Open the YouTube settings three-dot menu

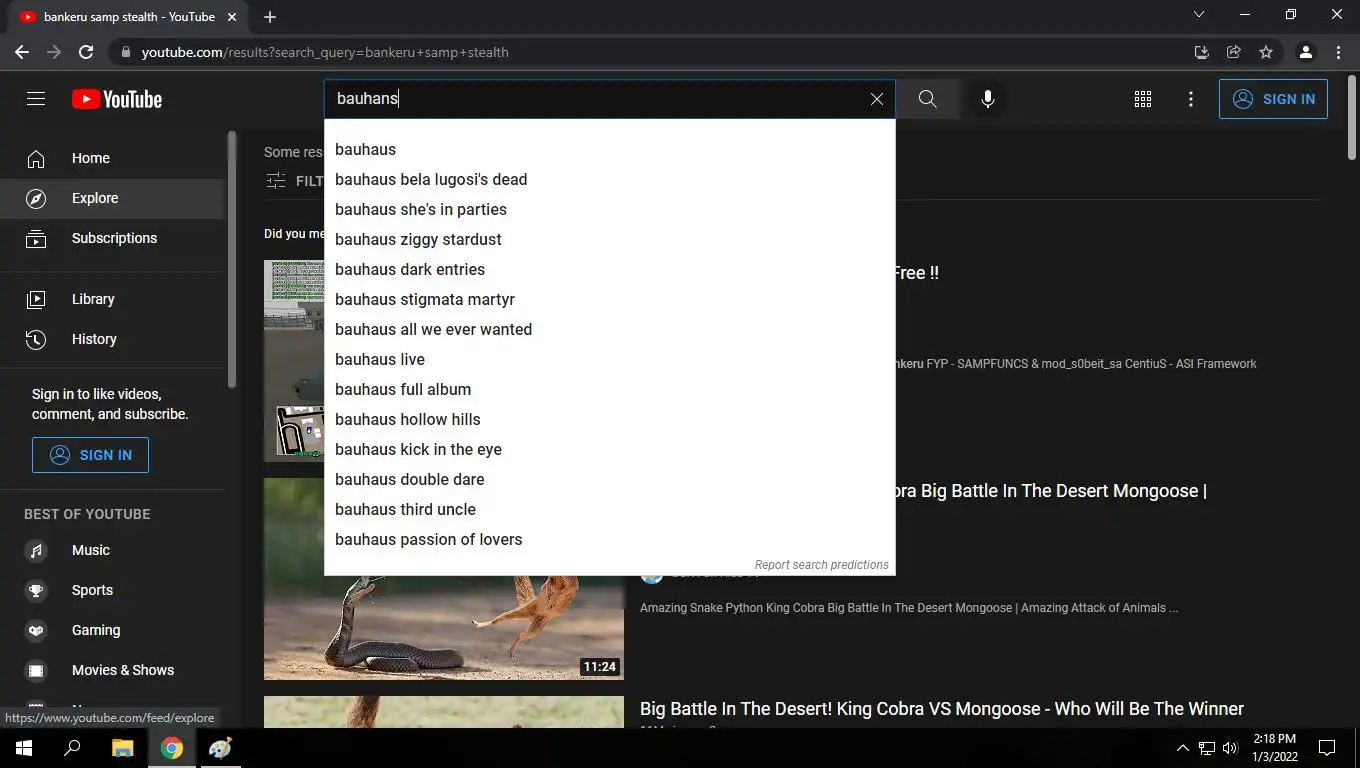coord(1191,99)
